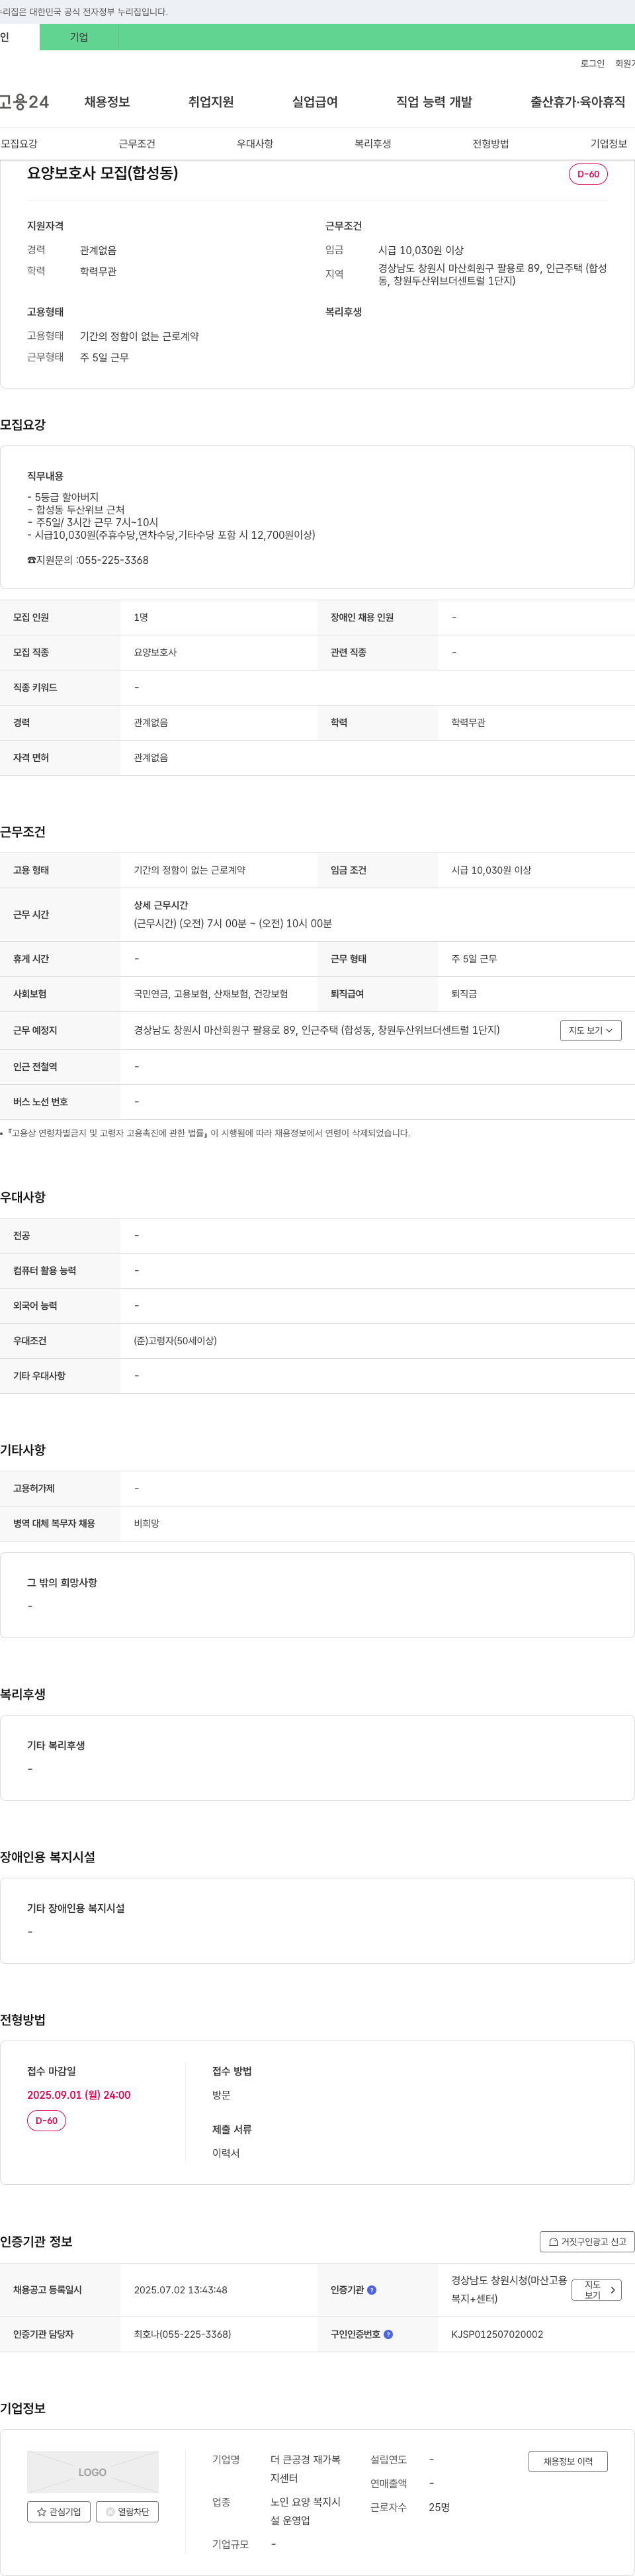Click 근로자수 value 25명

point(439,2507)
